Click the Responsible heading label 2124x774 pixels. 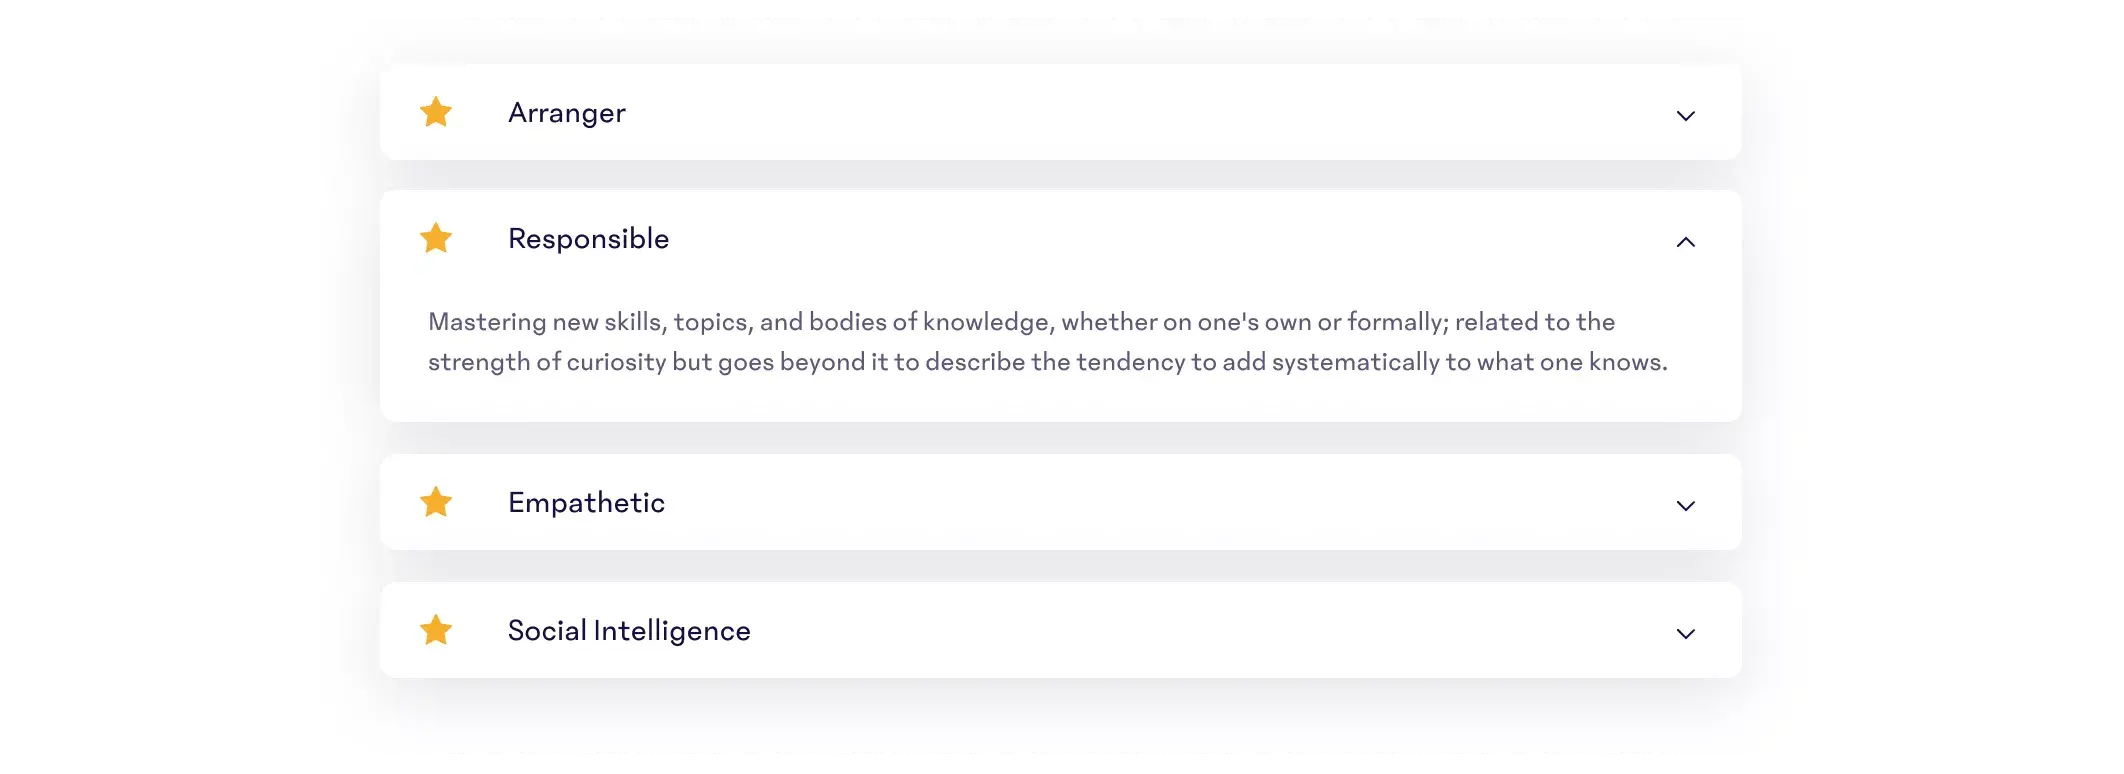pos(588,239)
